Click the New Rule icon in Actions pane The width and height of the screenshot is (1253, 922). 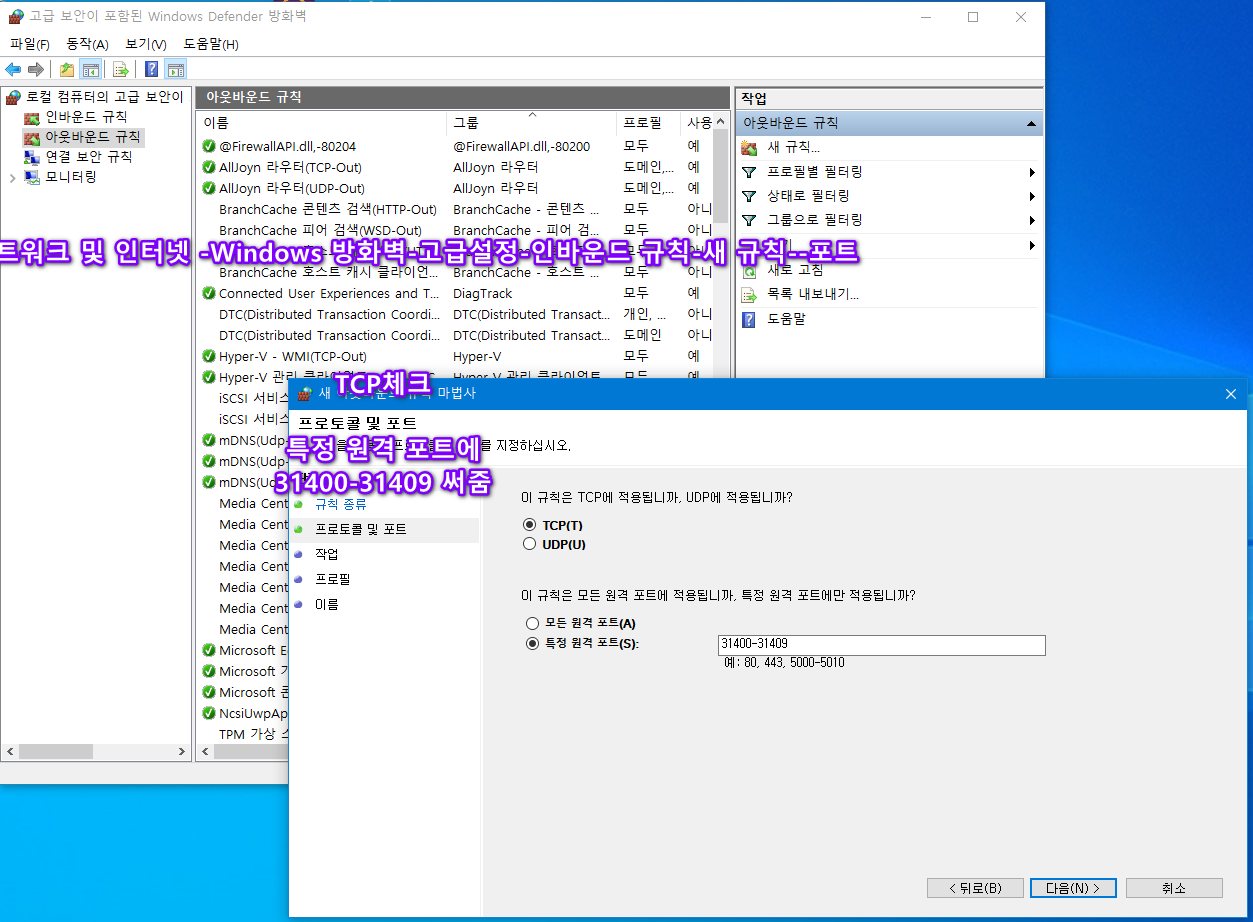(x=749, y=148)
